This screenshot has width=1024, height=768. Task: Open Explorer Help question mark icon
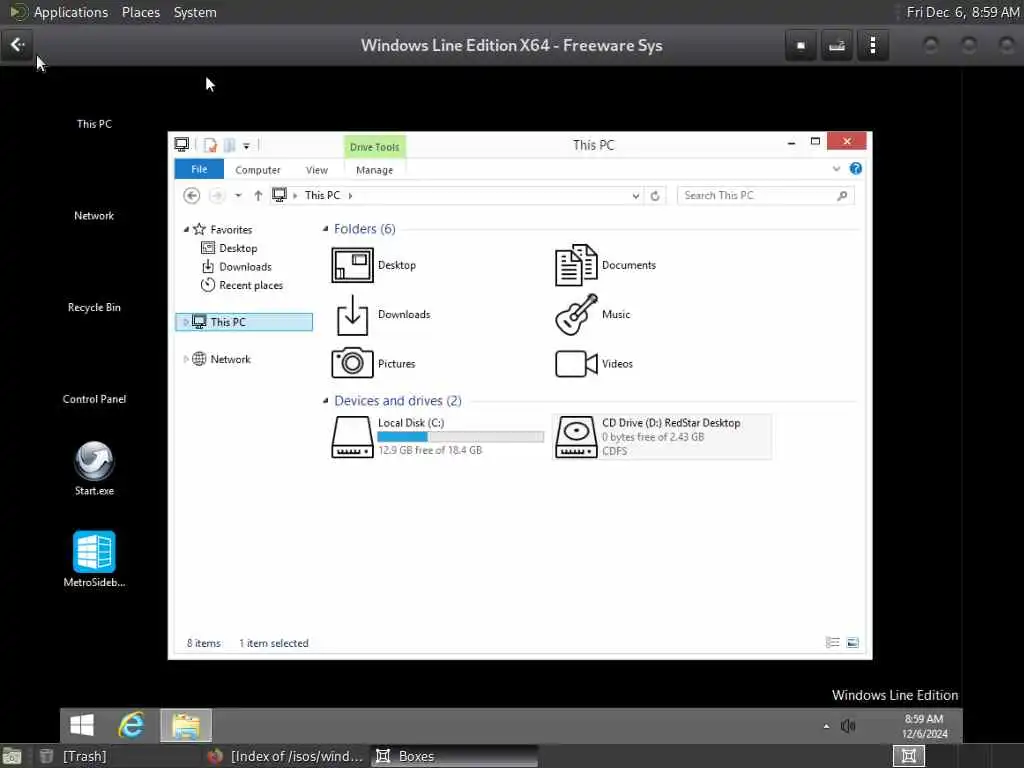tap(856, 168)
